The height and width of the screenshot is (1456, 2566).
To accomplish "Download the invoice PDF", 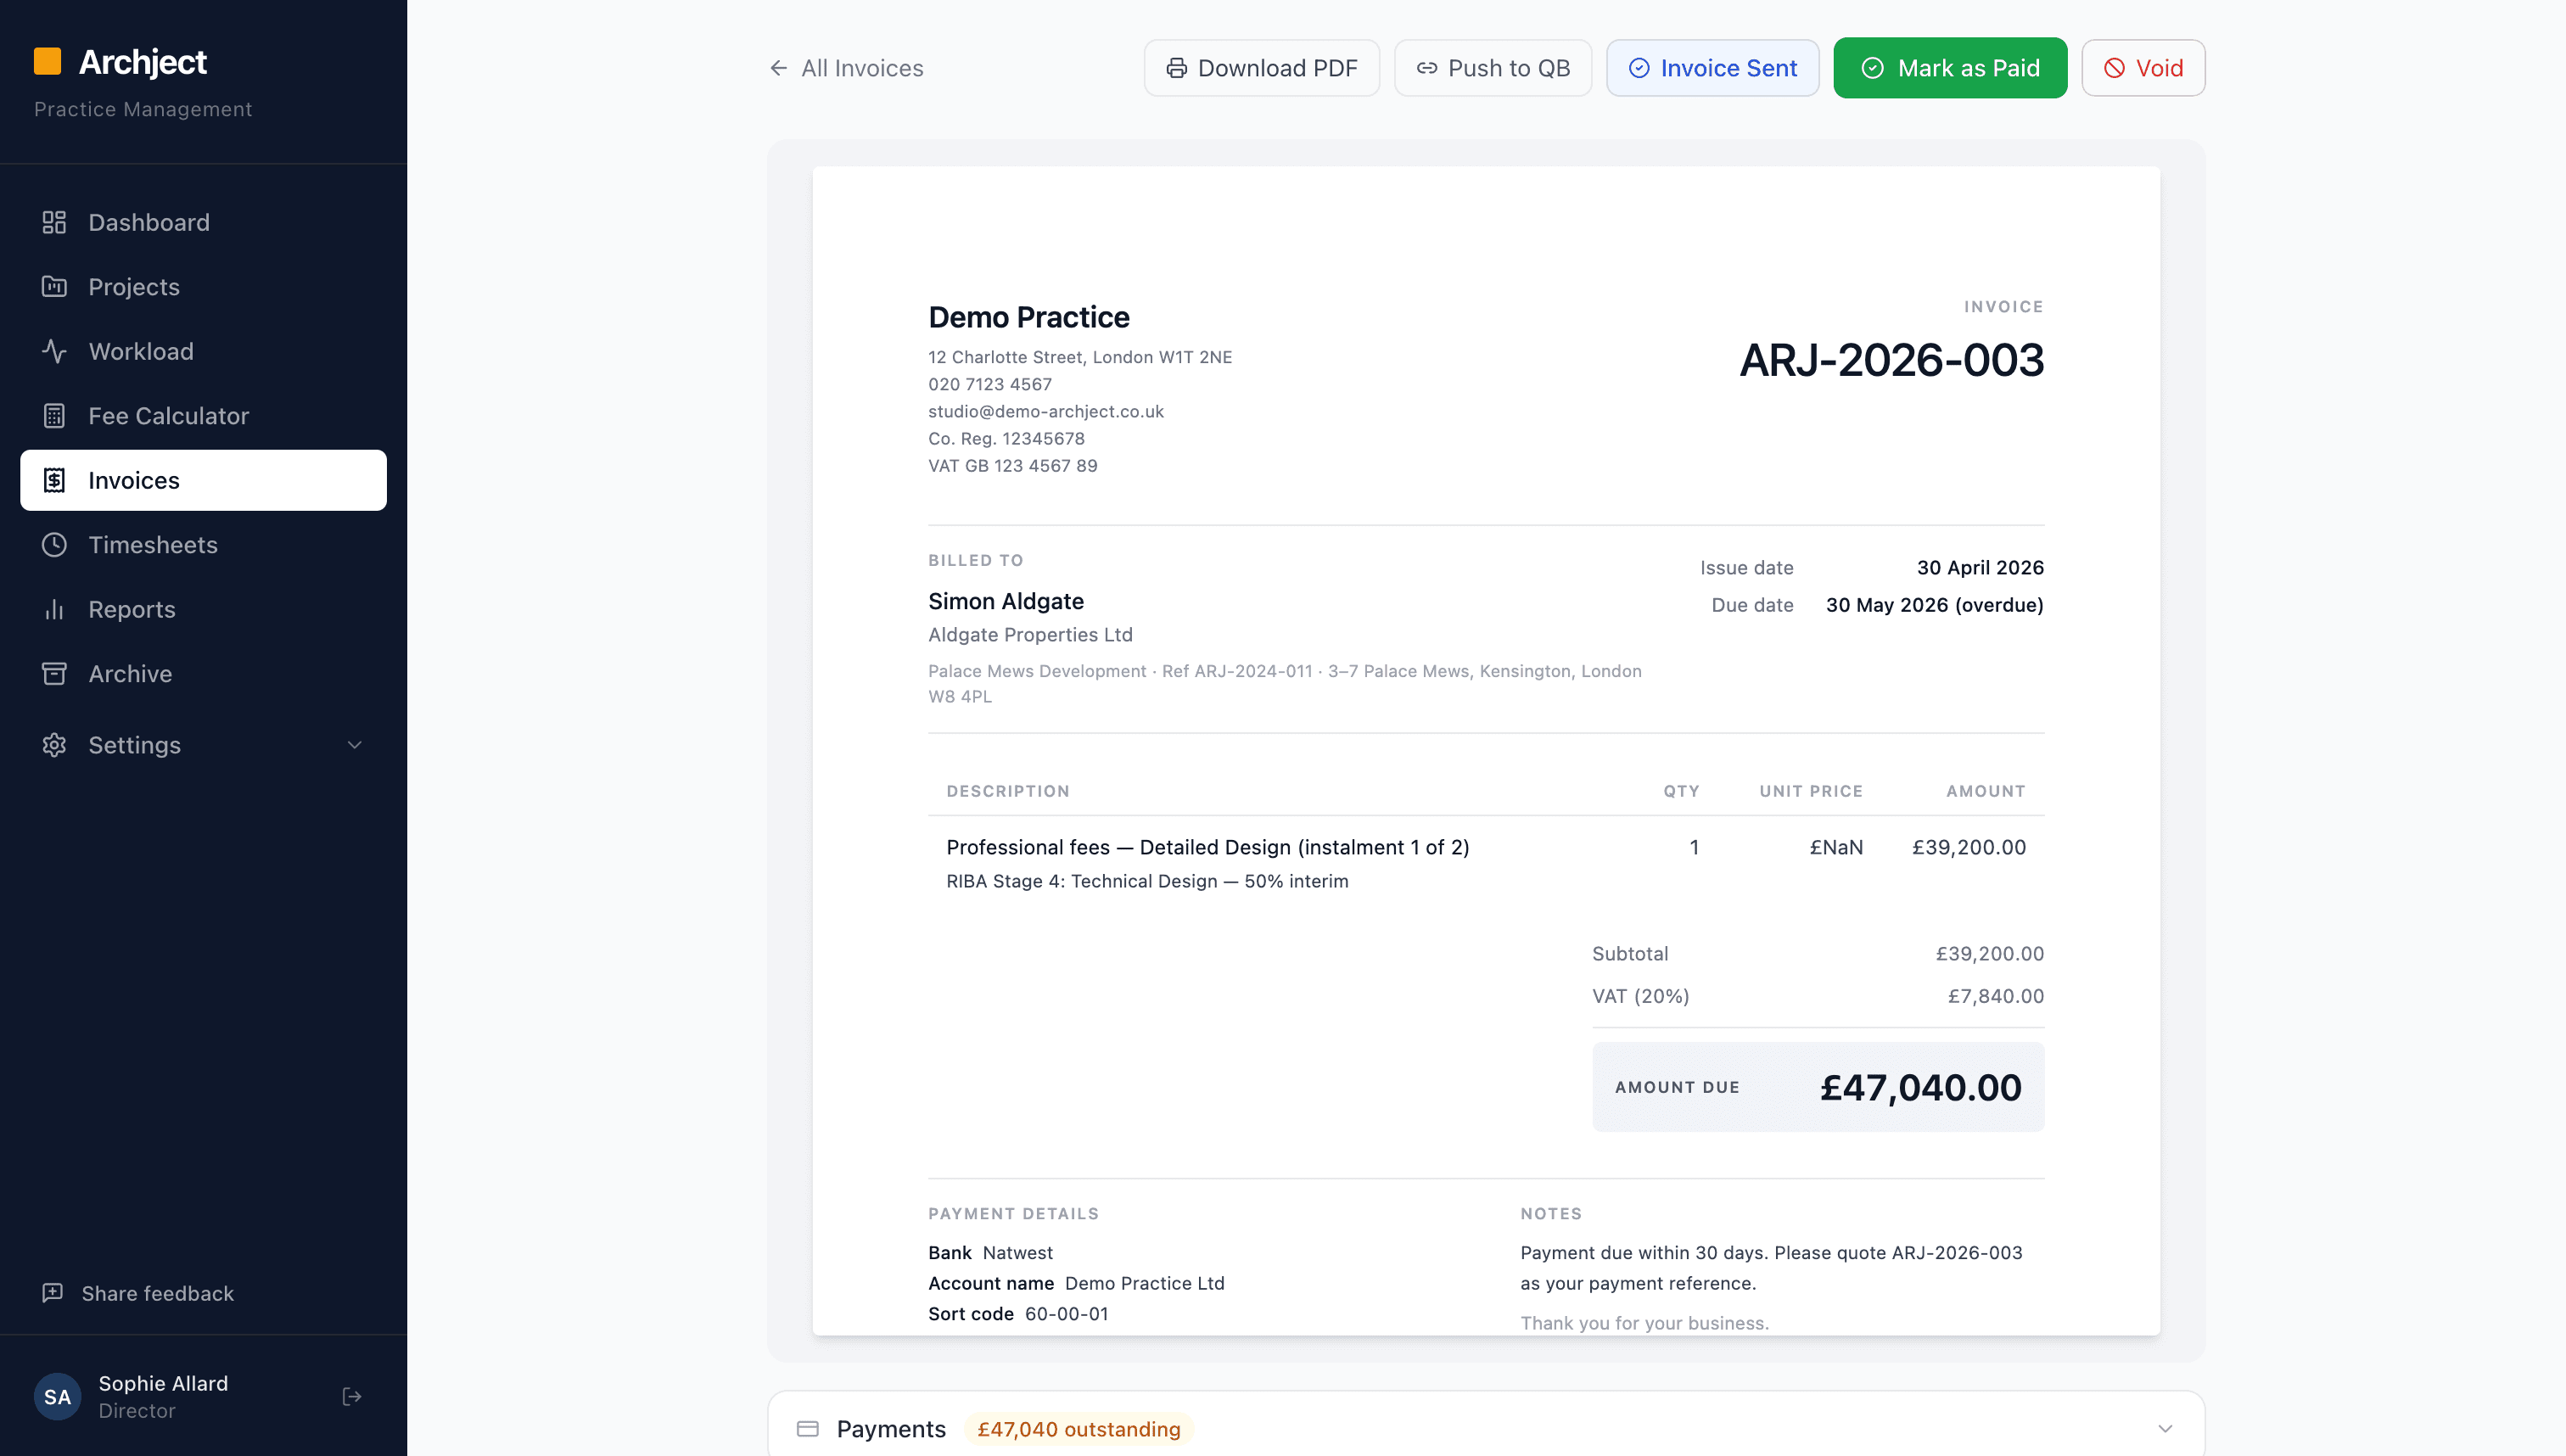I will (1261, 68).
